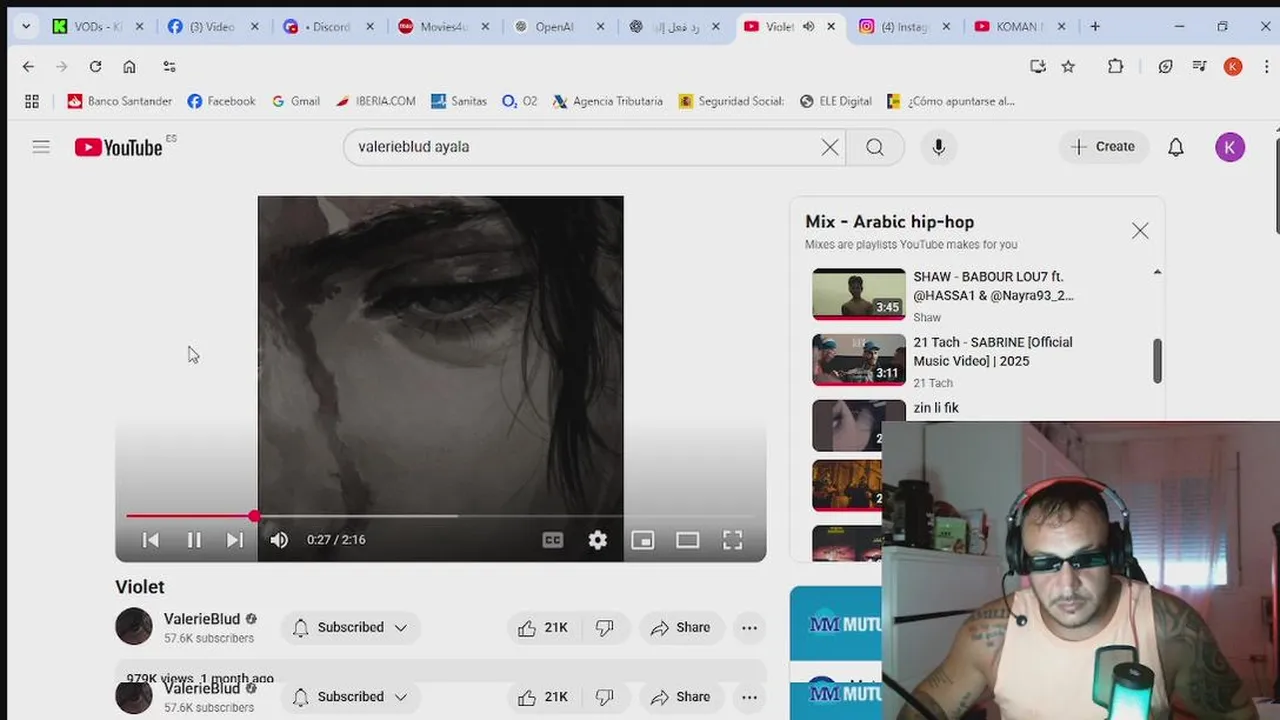
Task: Open a new browser tab
Action: pyautogui.click(x=1095, y=27)
